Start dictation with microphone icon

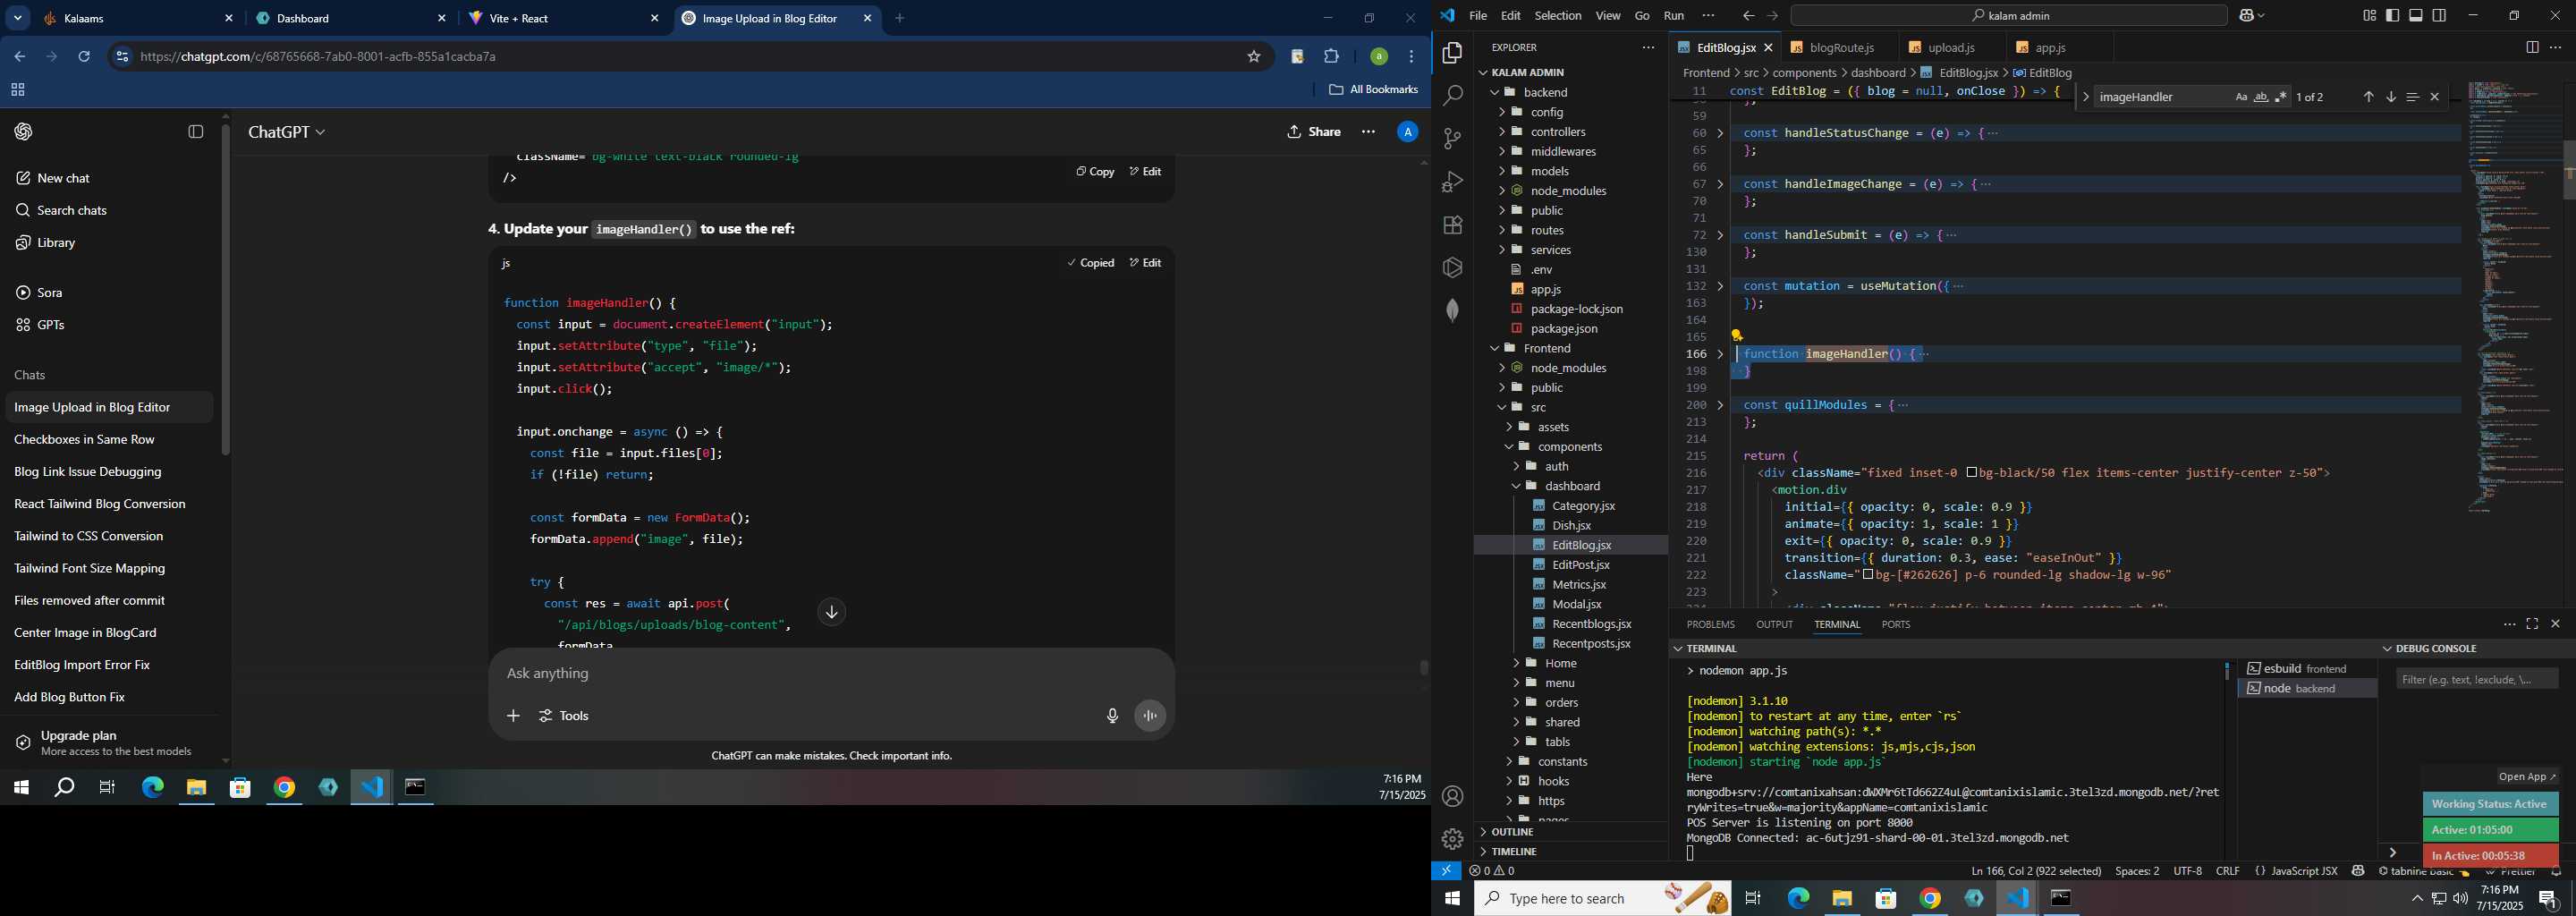(x=1112, y=716)
